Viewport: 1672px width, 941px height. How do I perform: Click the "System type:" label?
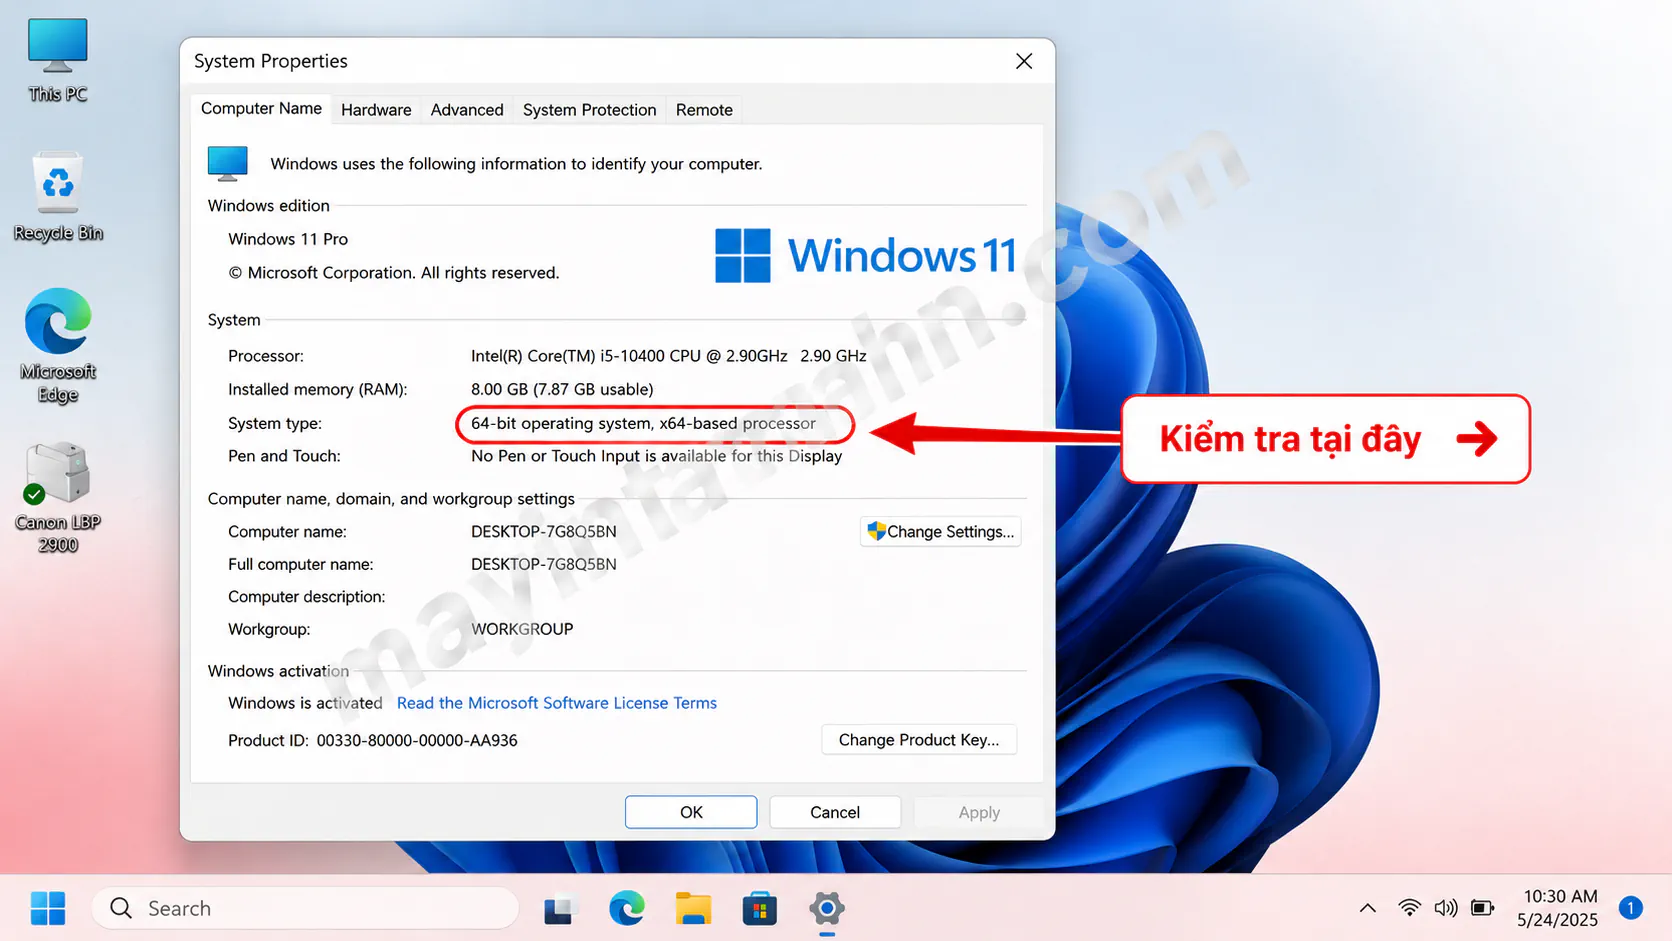[275, 423]
